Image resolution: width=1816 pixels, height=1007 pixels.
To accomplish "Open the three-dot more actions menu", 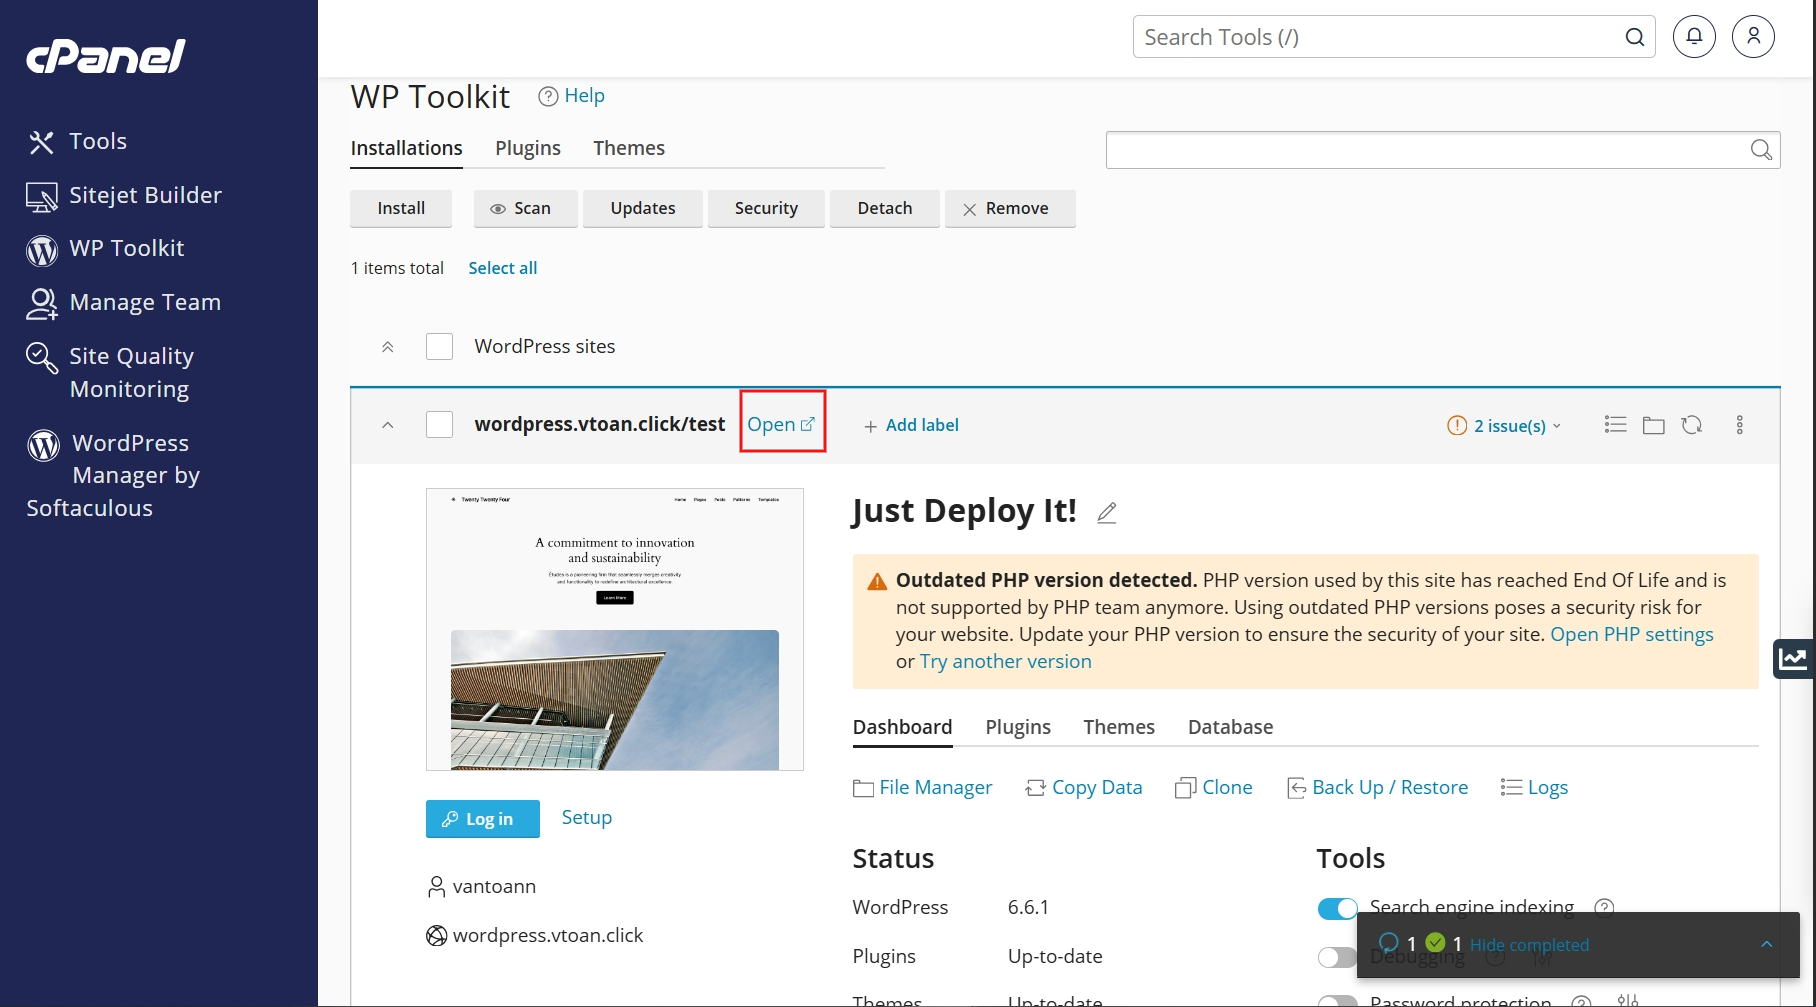I will (x=1740, y=425).
